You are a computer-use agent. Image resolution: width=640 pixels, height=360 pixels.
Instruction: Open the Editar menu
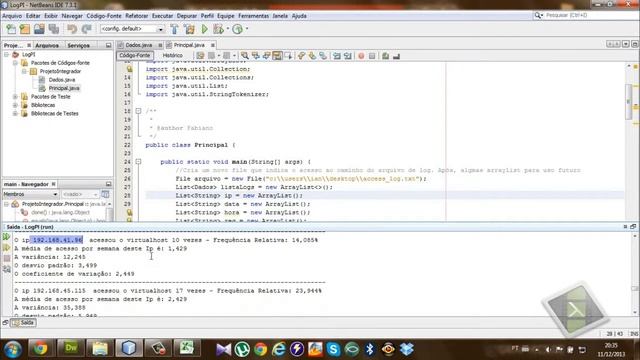click(33, 16)
